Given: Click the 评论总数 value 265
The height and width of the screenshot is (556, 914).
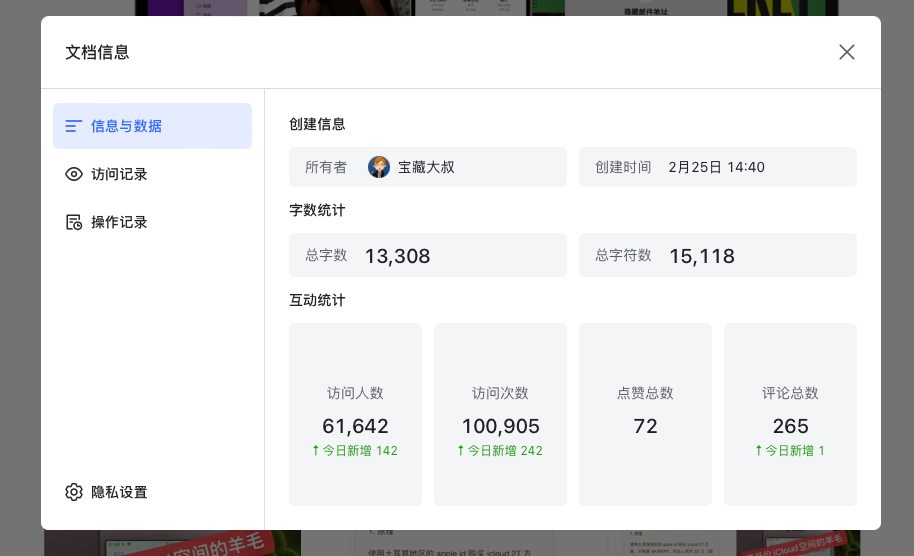Looking at the screenshot, I should click(790, 426).
